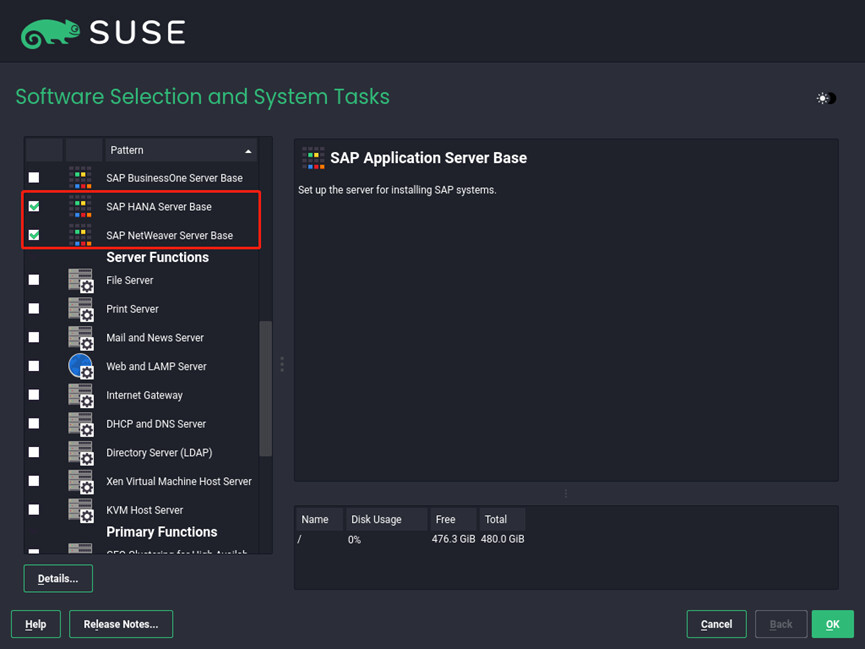
Task: Click the Free column header
Action: tap(453, 519)
